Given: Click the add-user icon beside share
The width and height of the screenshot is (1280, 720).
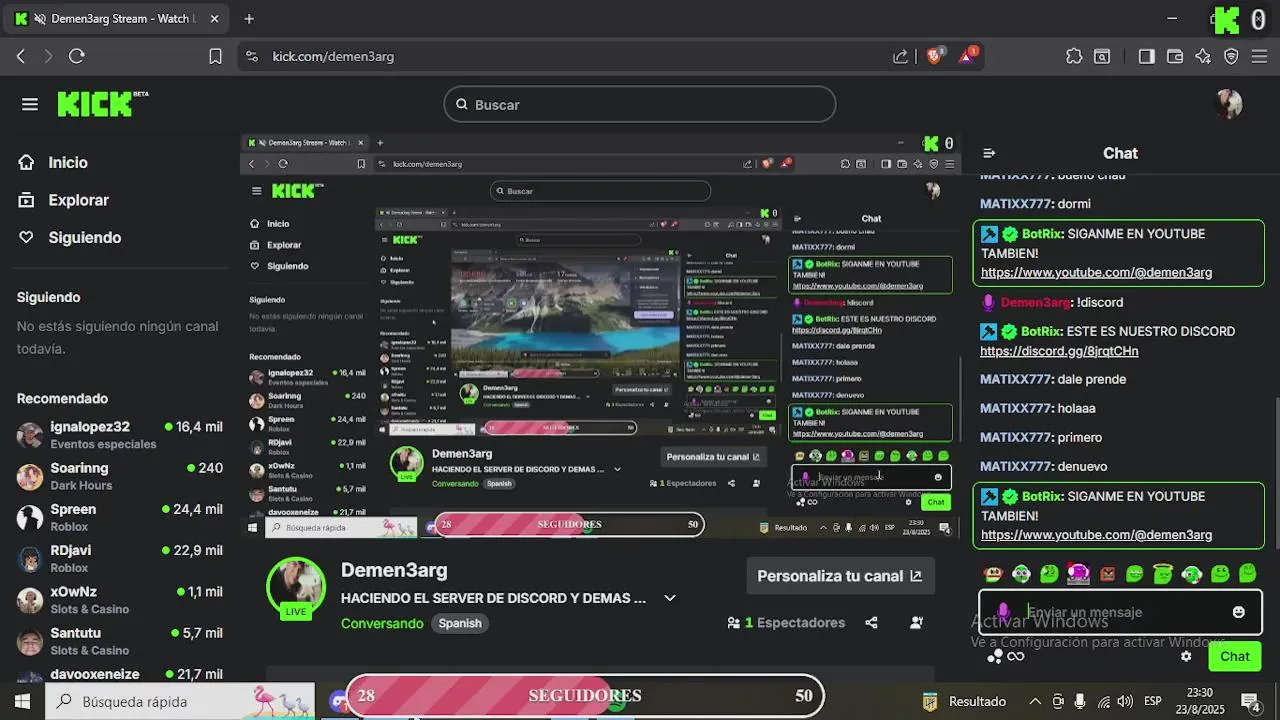Looking at the screenshot, I should click(x=916, y=622).
